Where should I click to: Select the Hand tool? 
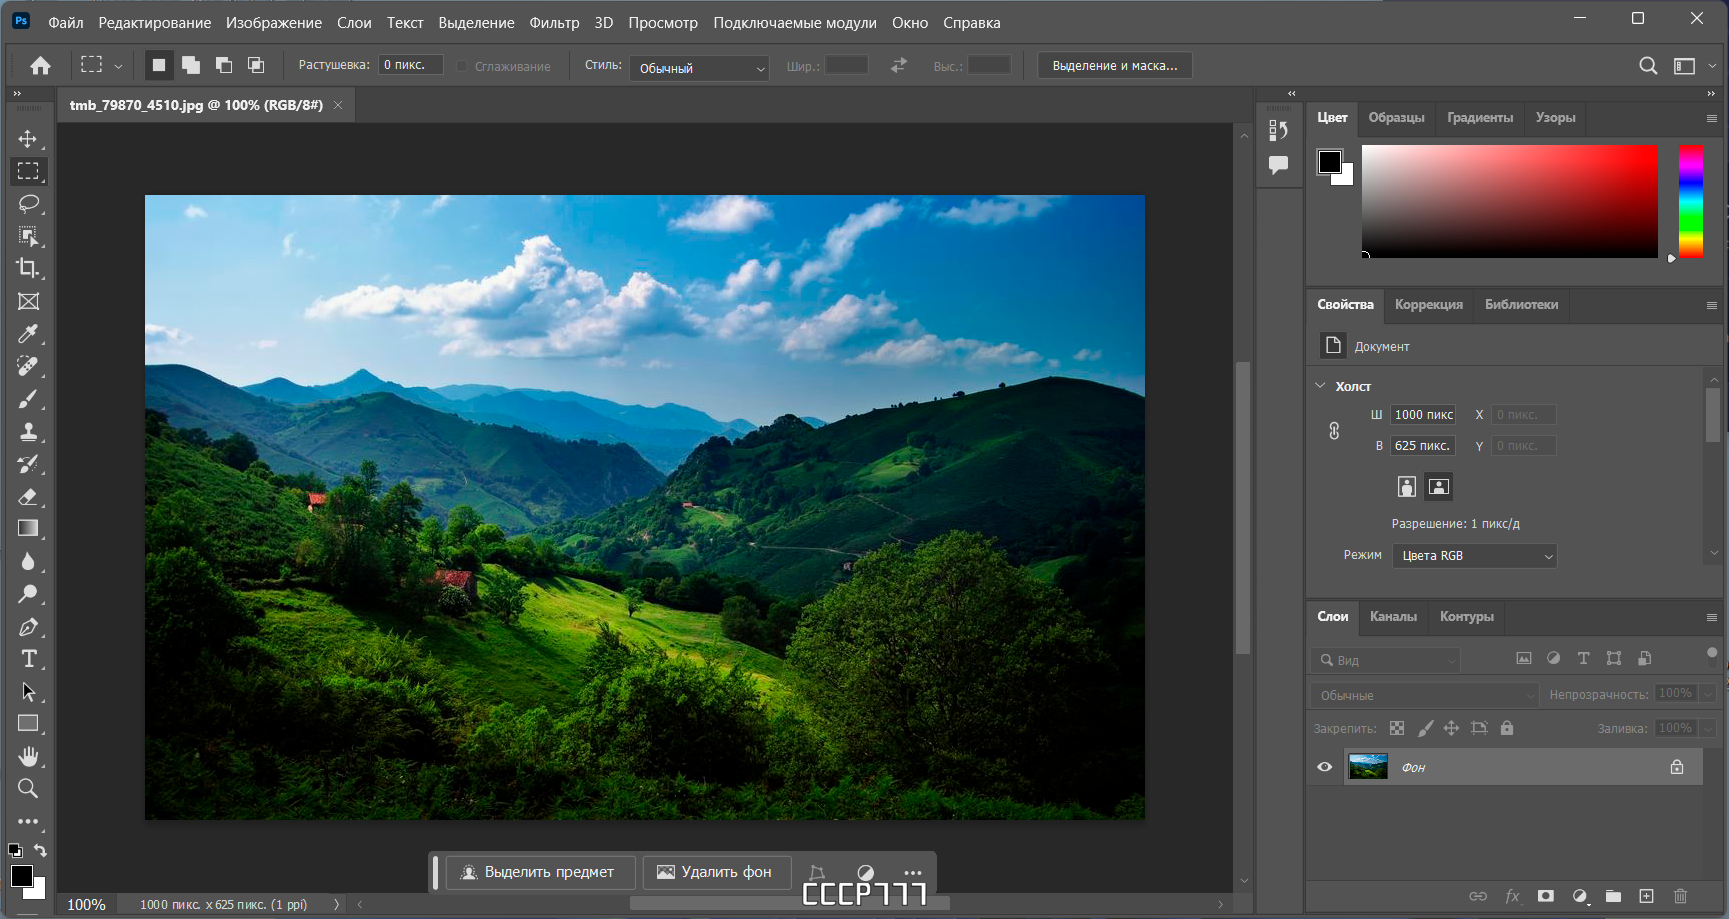[x=28, y=756]
